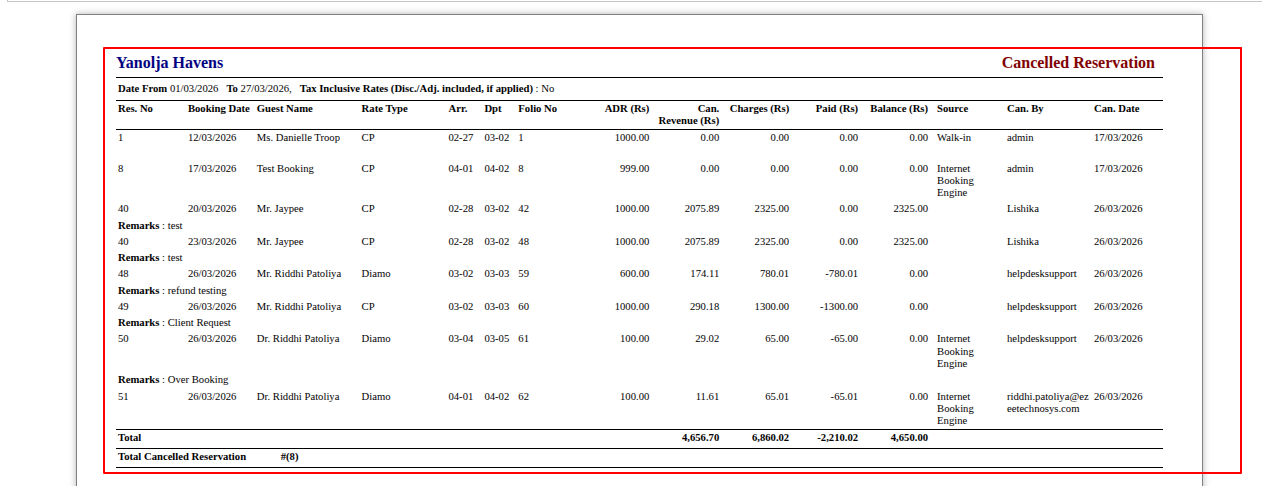Click the Guest Name column header

[x=285, y=108]
